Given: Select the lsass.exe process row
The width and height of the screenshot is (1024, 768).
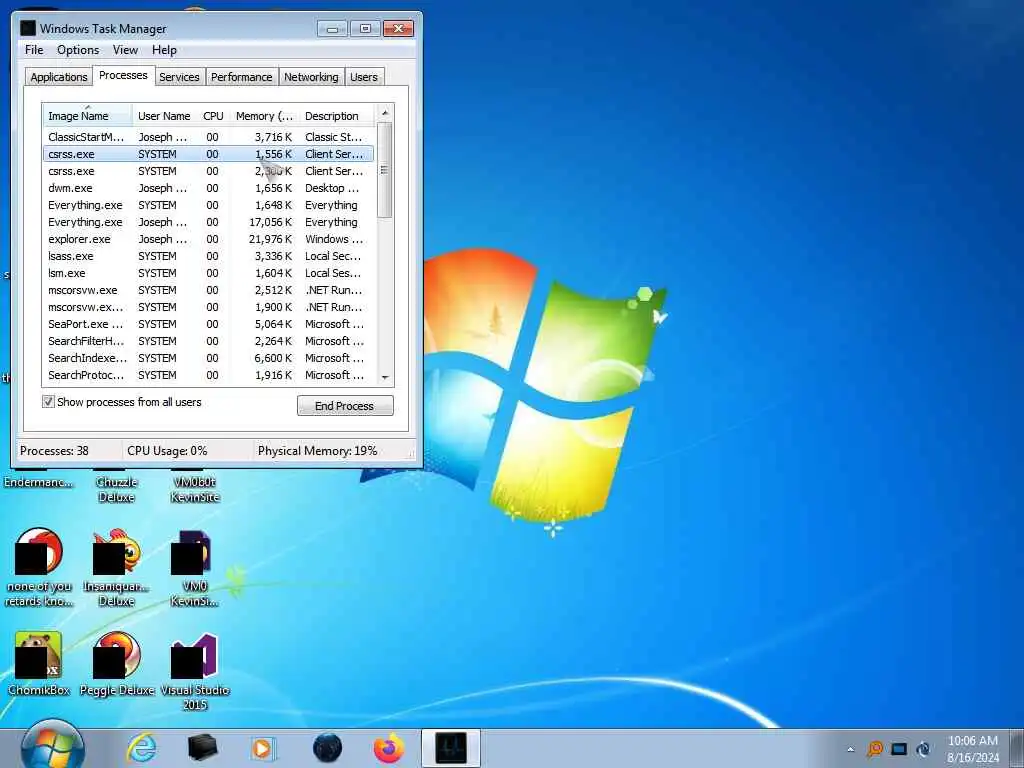Looking at the screenshot, I should point(209,256).
